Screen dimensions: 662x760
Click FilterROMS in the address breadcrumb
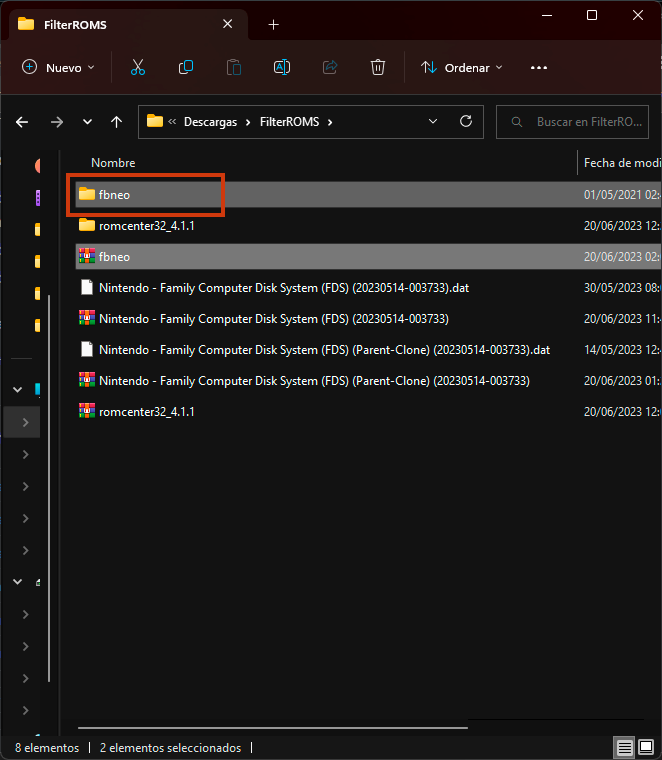289,122
